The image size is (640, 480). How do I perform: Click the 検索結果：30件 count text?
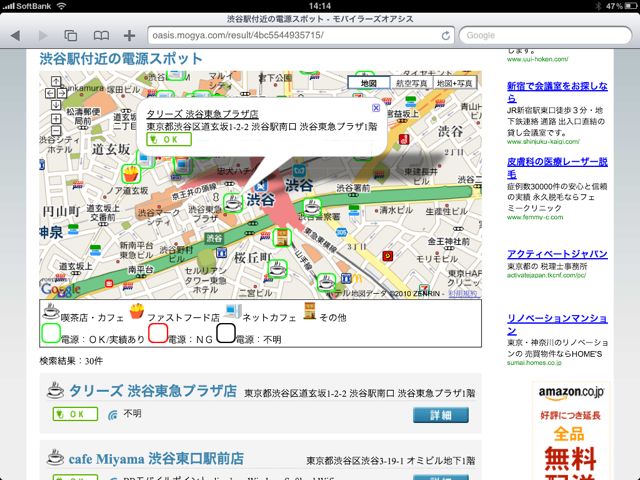pos(71,361)
